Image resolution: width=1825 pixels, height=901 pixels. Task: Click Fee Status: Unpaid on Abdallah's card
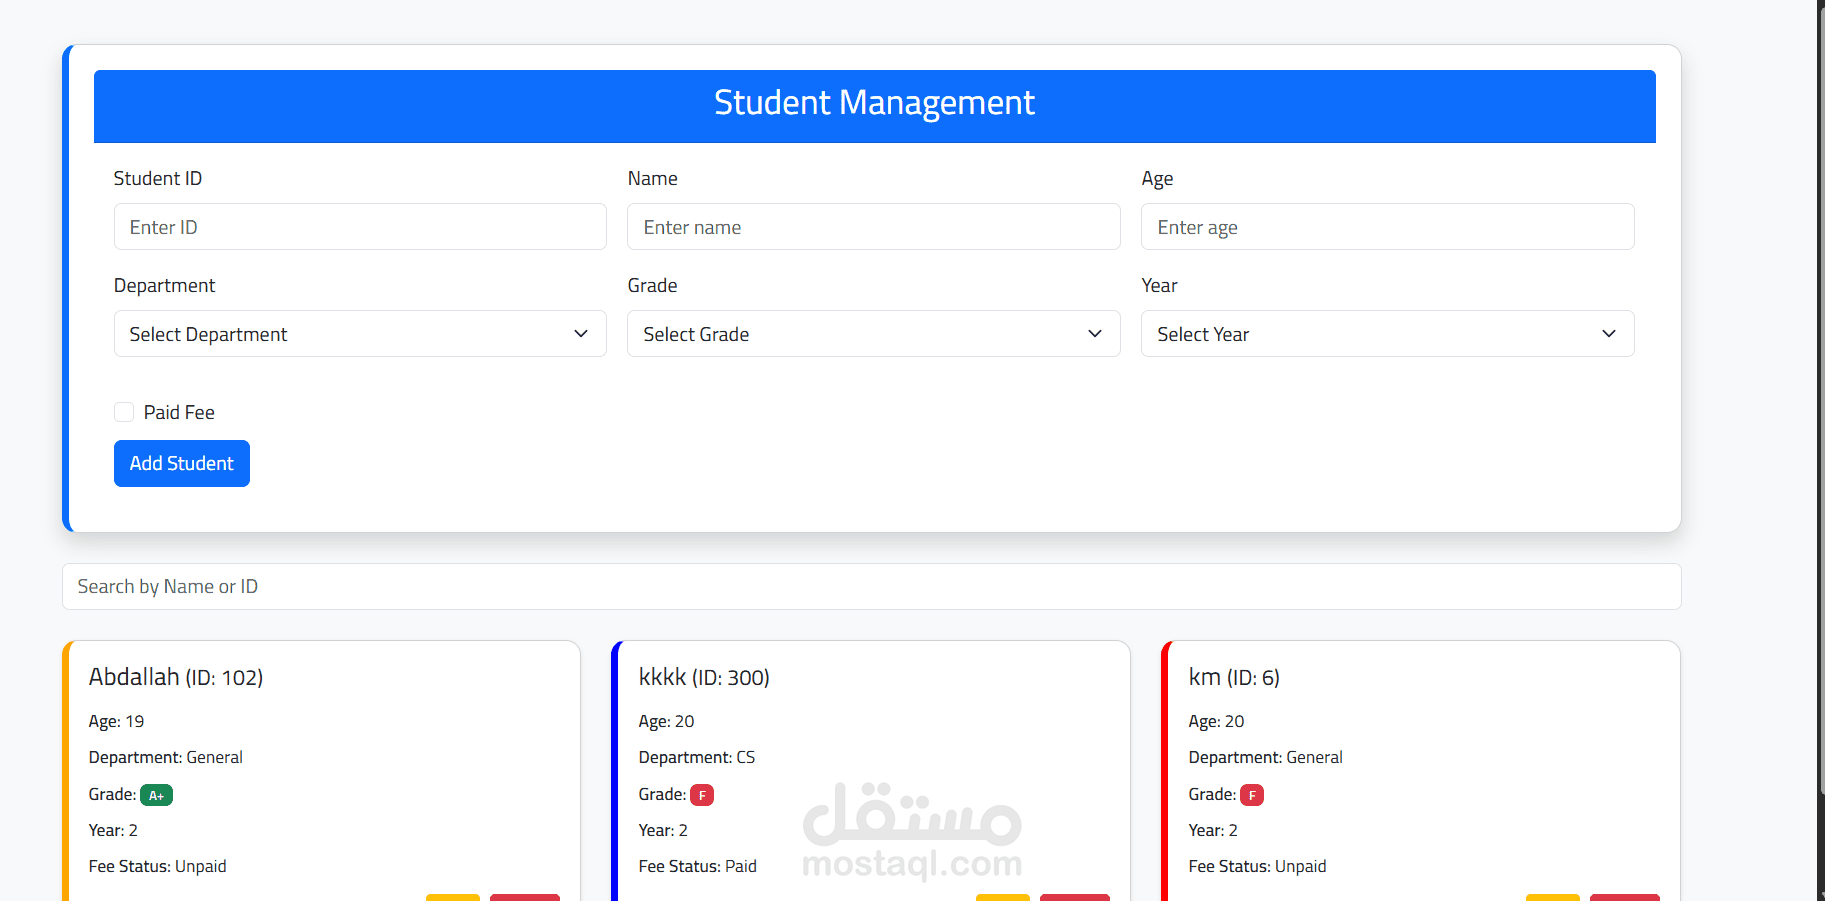[158, 867]
